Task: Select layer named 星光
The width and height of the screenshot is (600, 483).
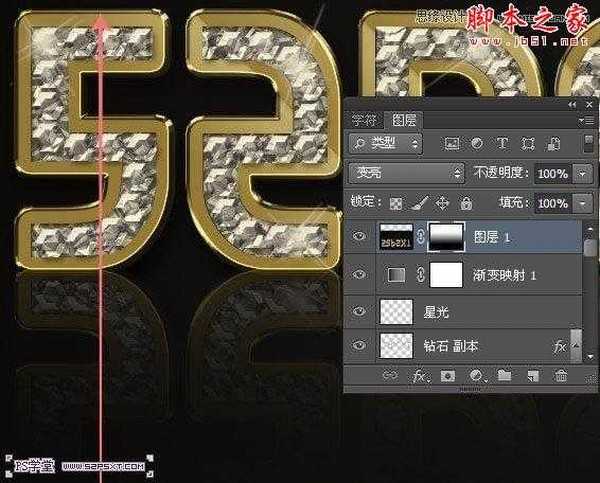Action: click(436, 313)
